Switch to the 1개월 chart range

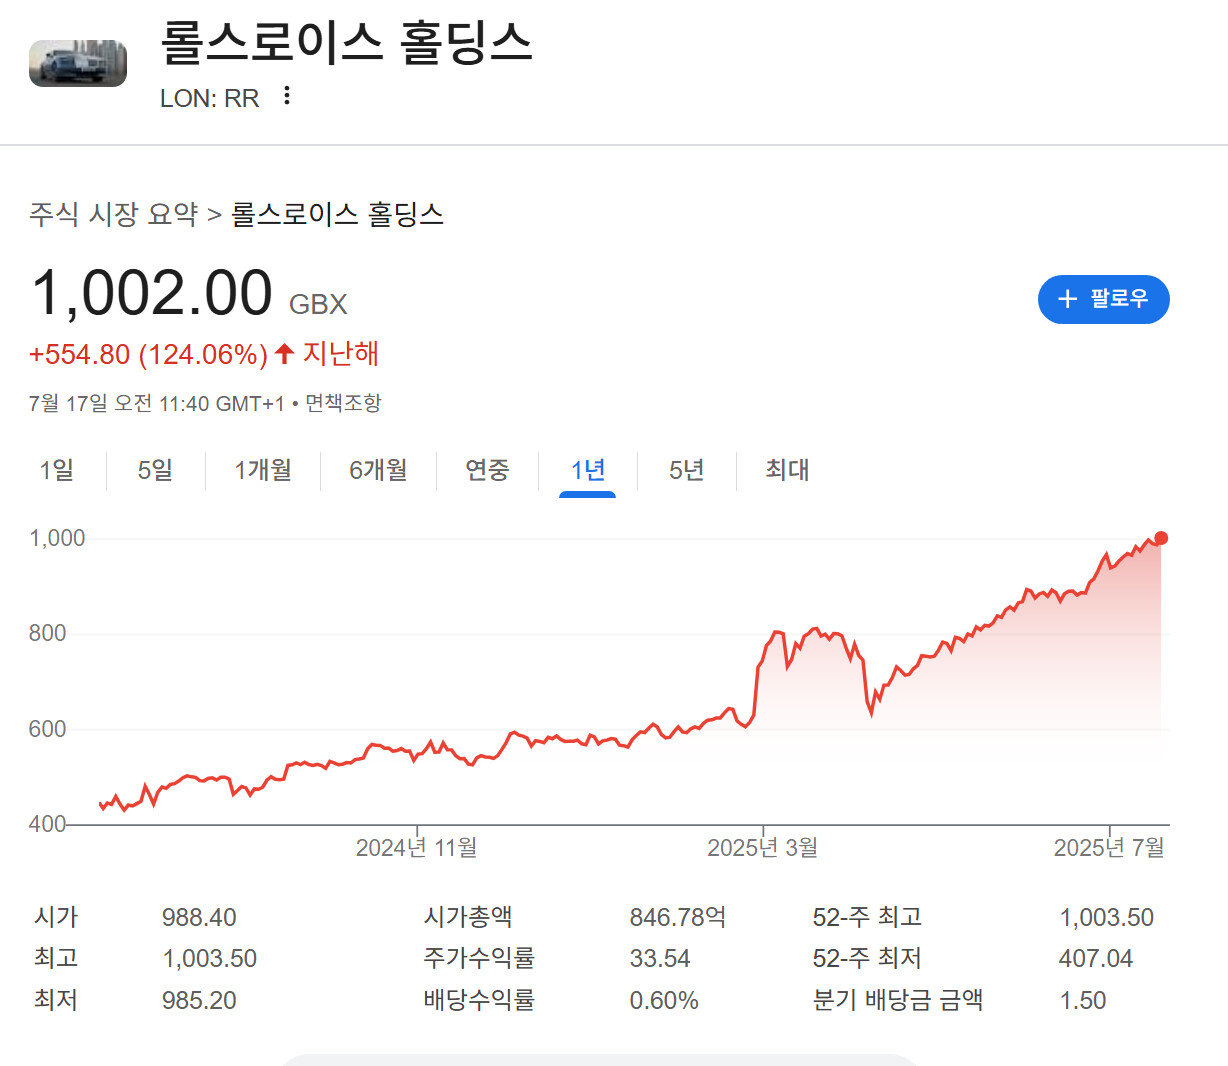(x=263, y=470)
